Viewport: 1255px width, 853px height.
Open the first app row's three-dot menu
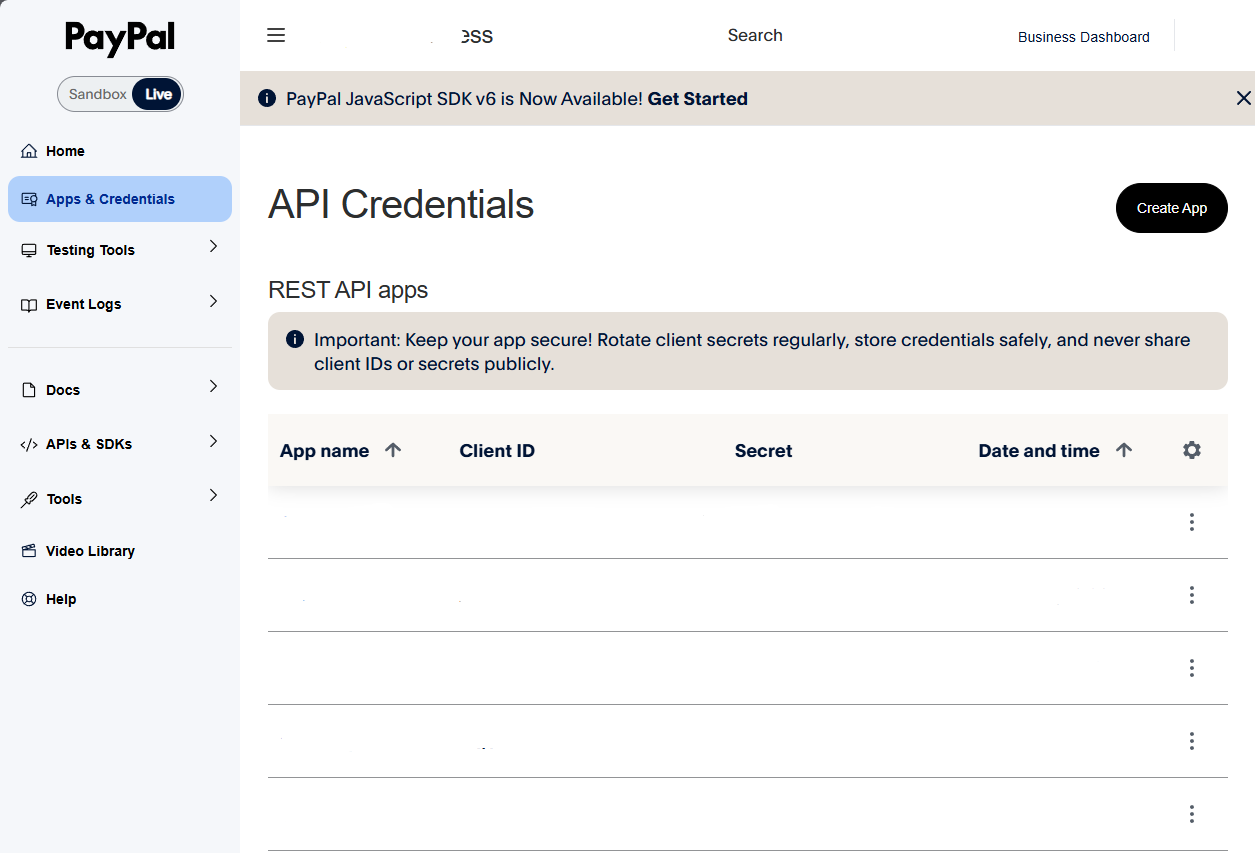tap(1191, 522)
